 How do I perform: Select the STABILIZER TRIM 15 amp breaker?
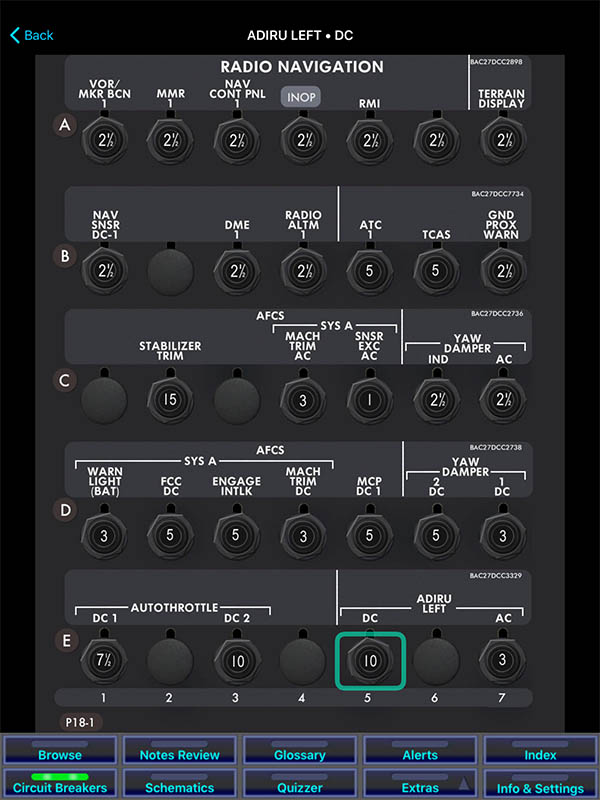pyautogui.click(x=169, y=397)
